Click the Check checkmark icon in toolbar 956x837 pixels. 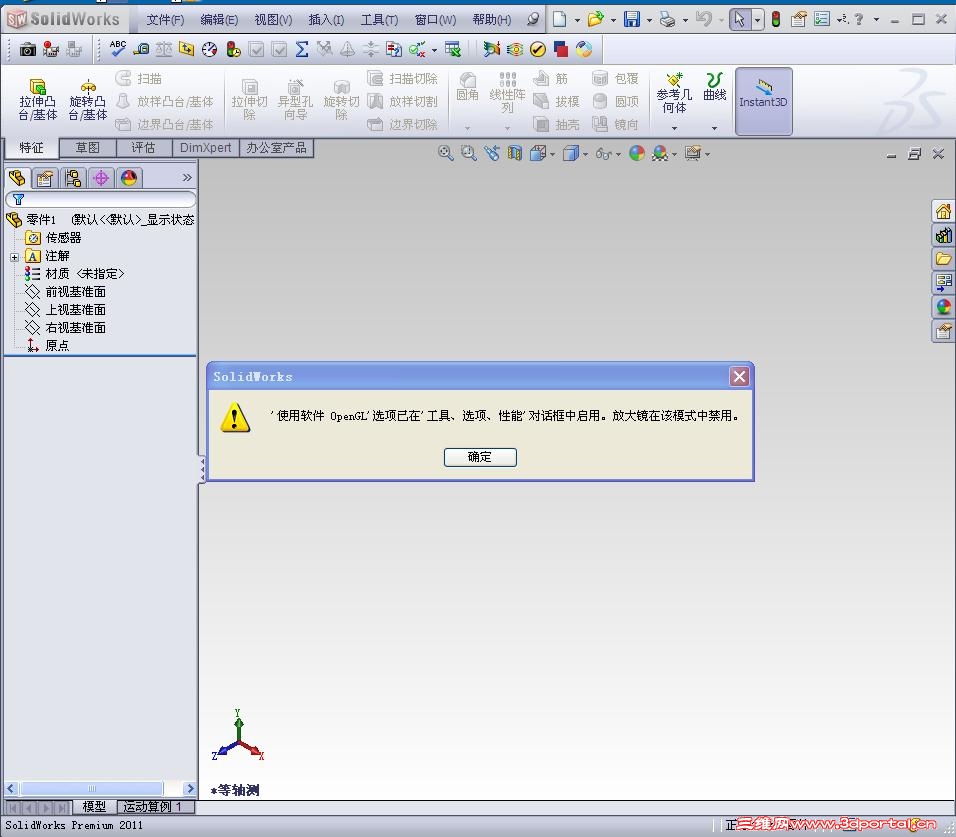point(537,49)
